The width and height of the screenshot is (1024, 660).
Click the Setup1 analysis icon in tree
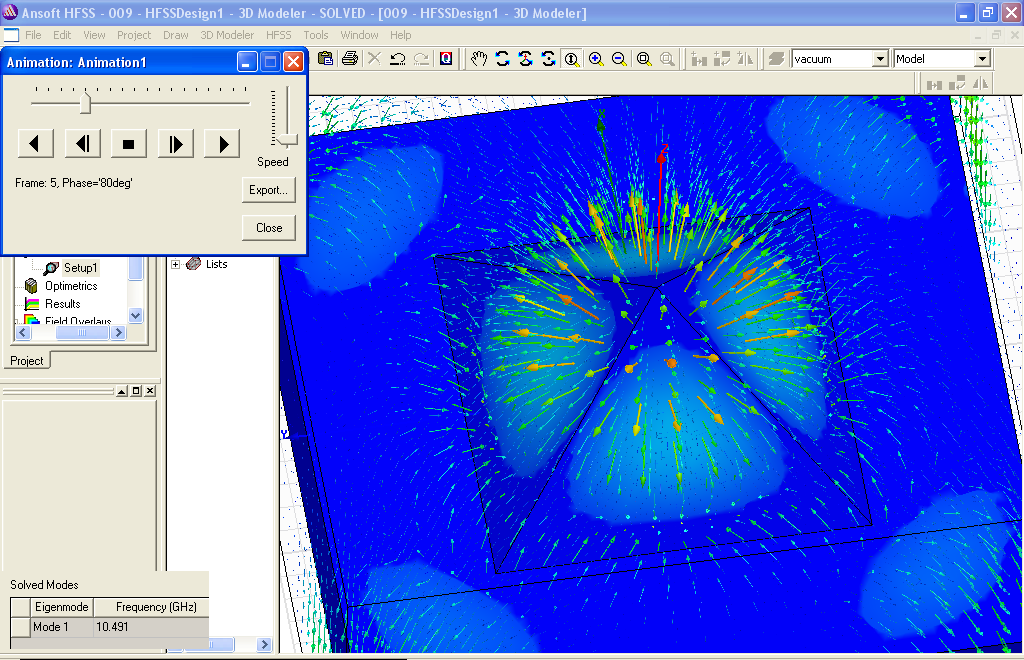tap(51, 268)
